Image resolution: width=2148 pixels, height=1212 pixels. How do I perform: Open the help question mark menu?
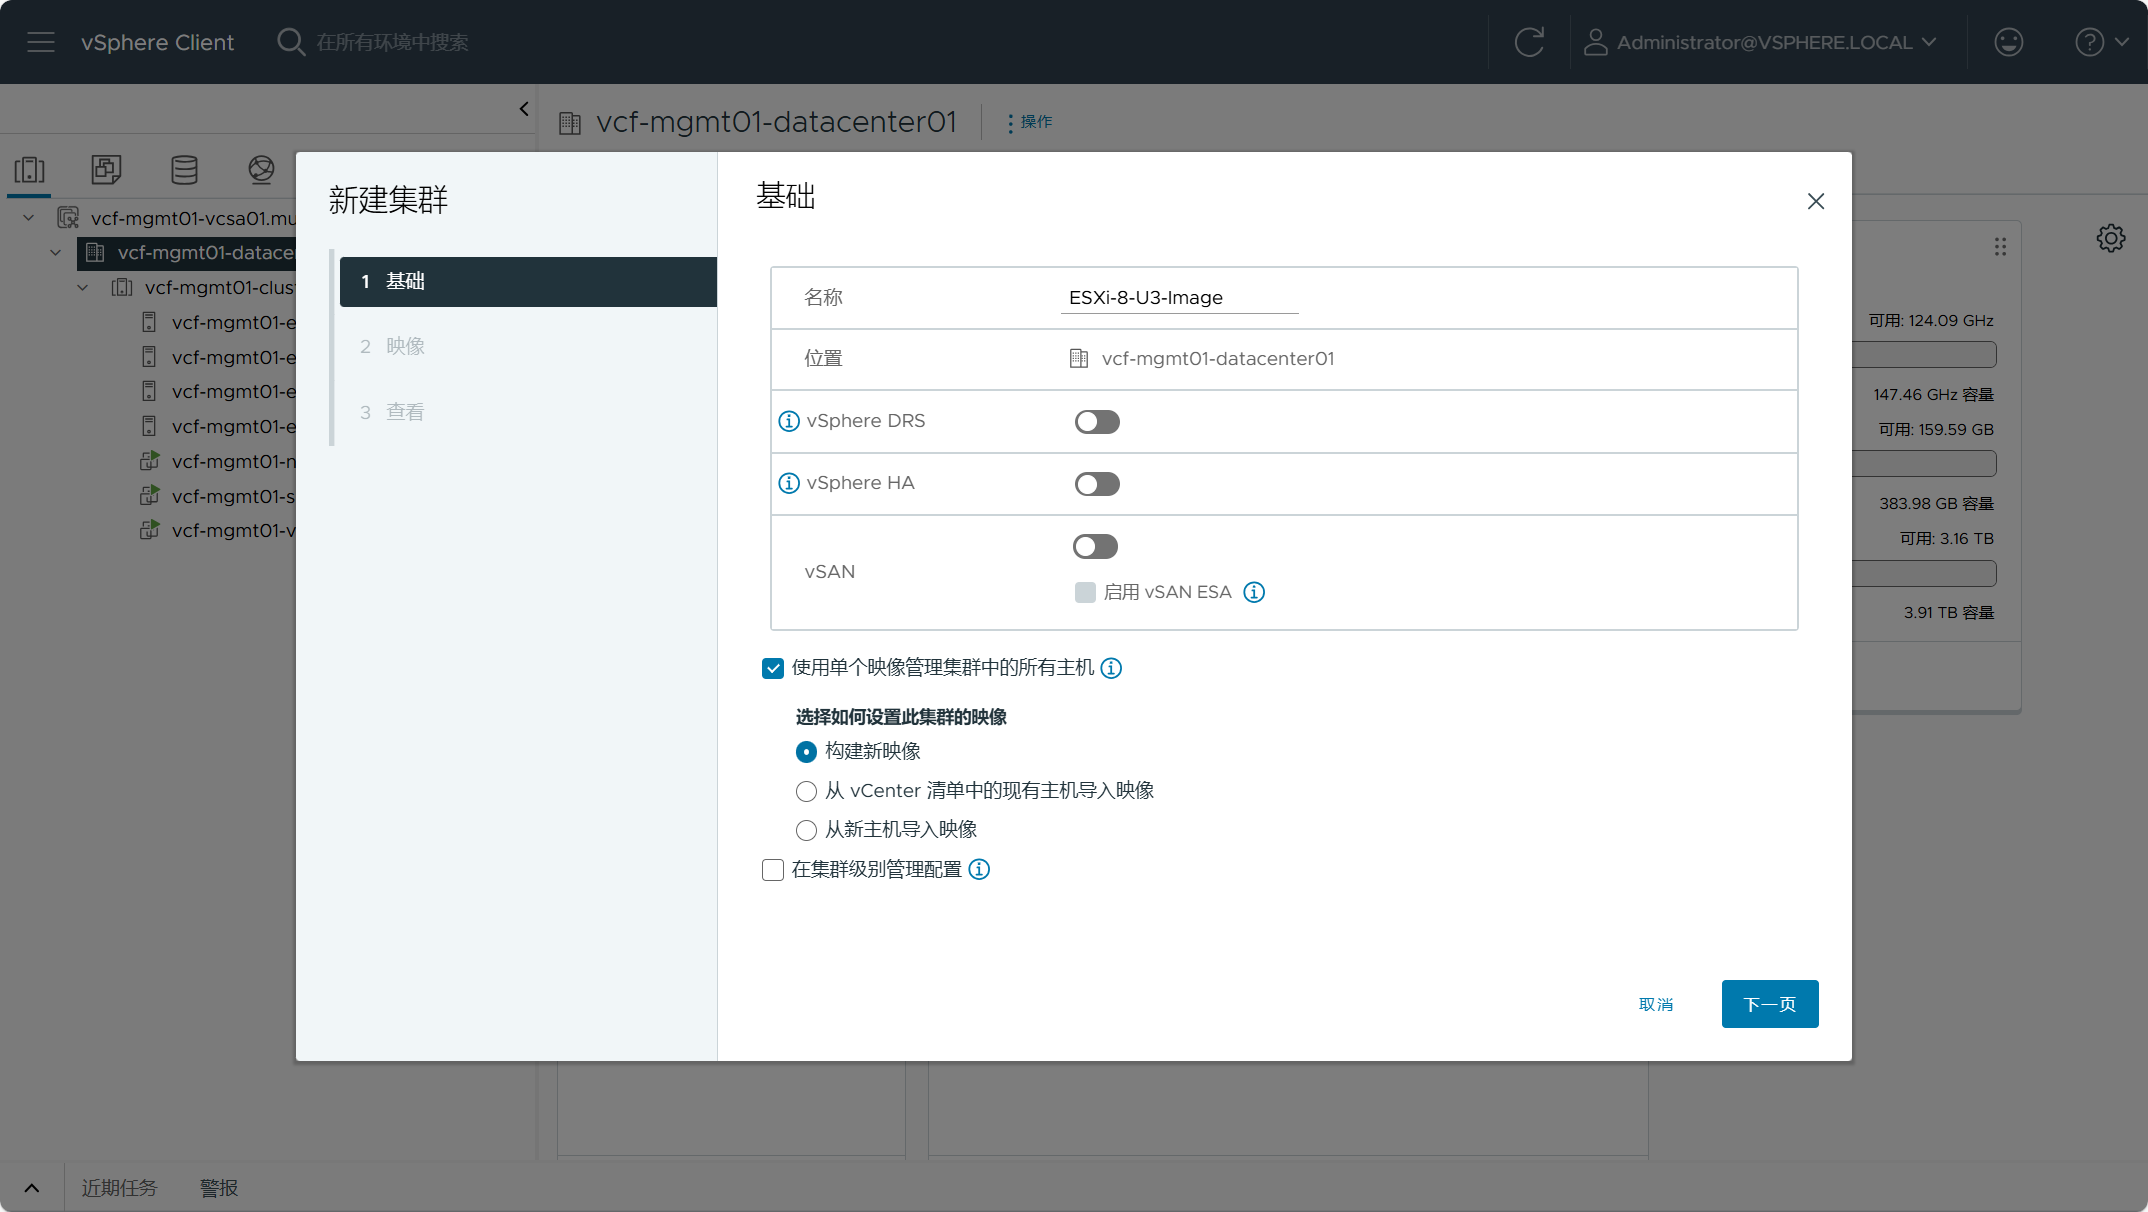coord(2101,42)
